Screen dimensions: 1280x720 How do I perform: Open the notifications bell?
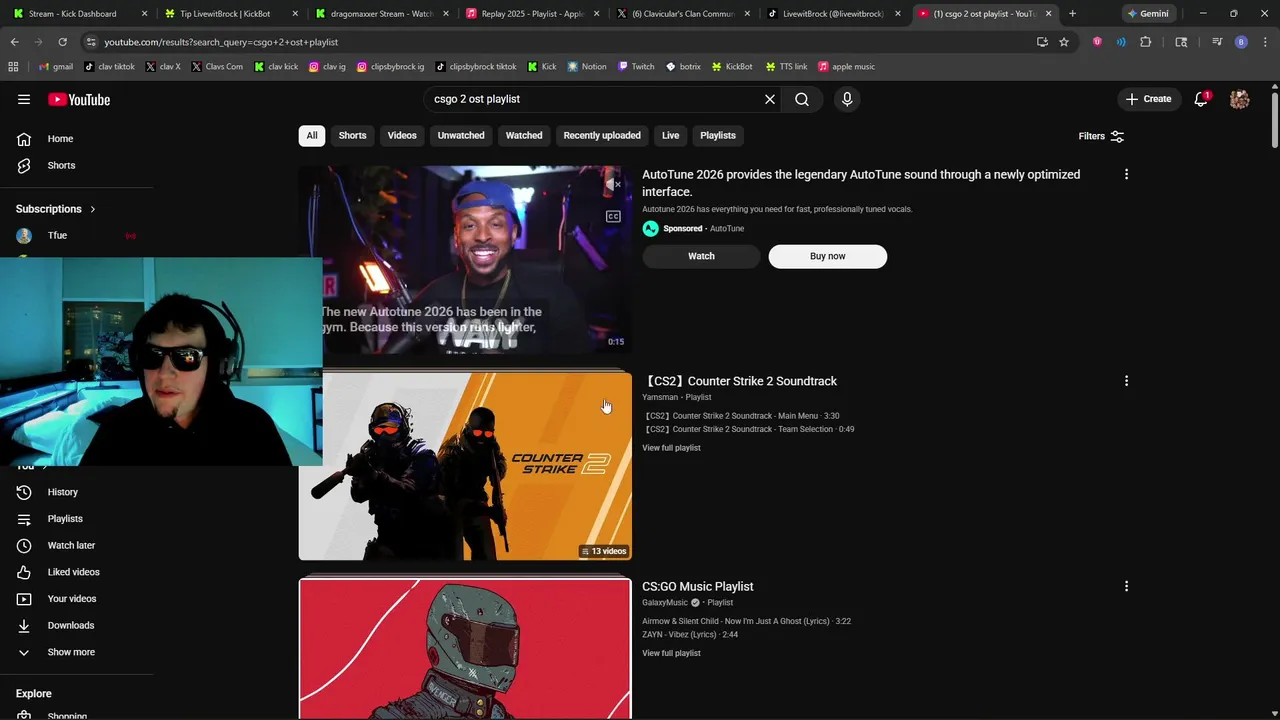coord(1202,99)
